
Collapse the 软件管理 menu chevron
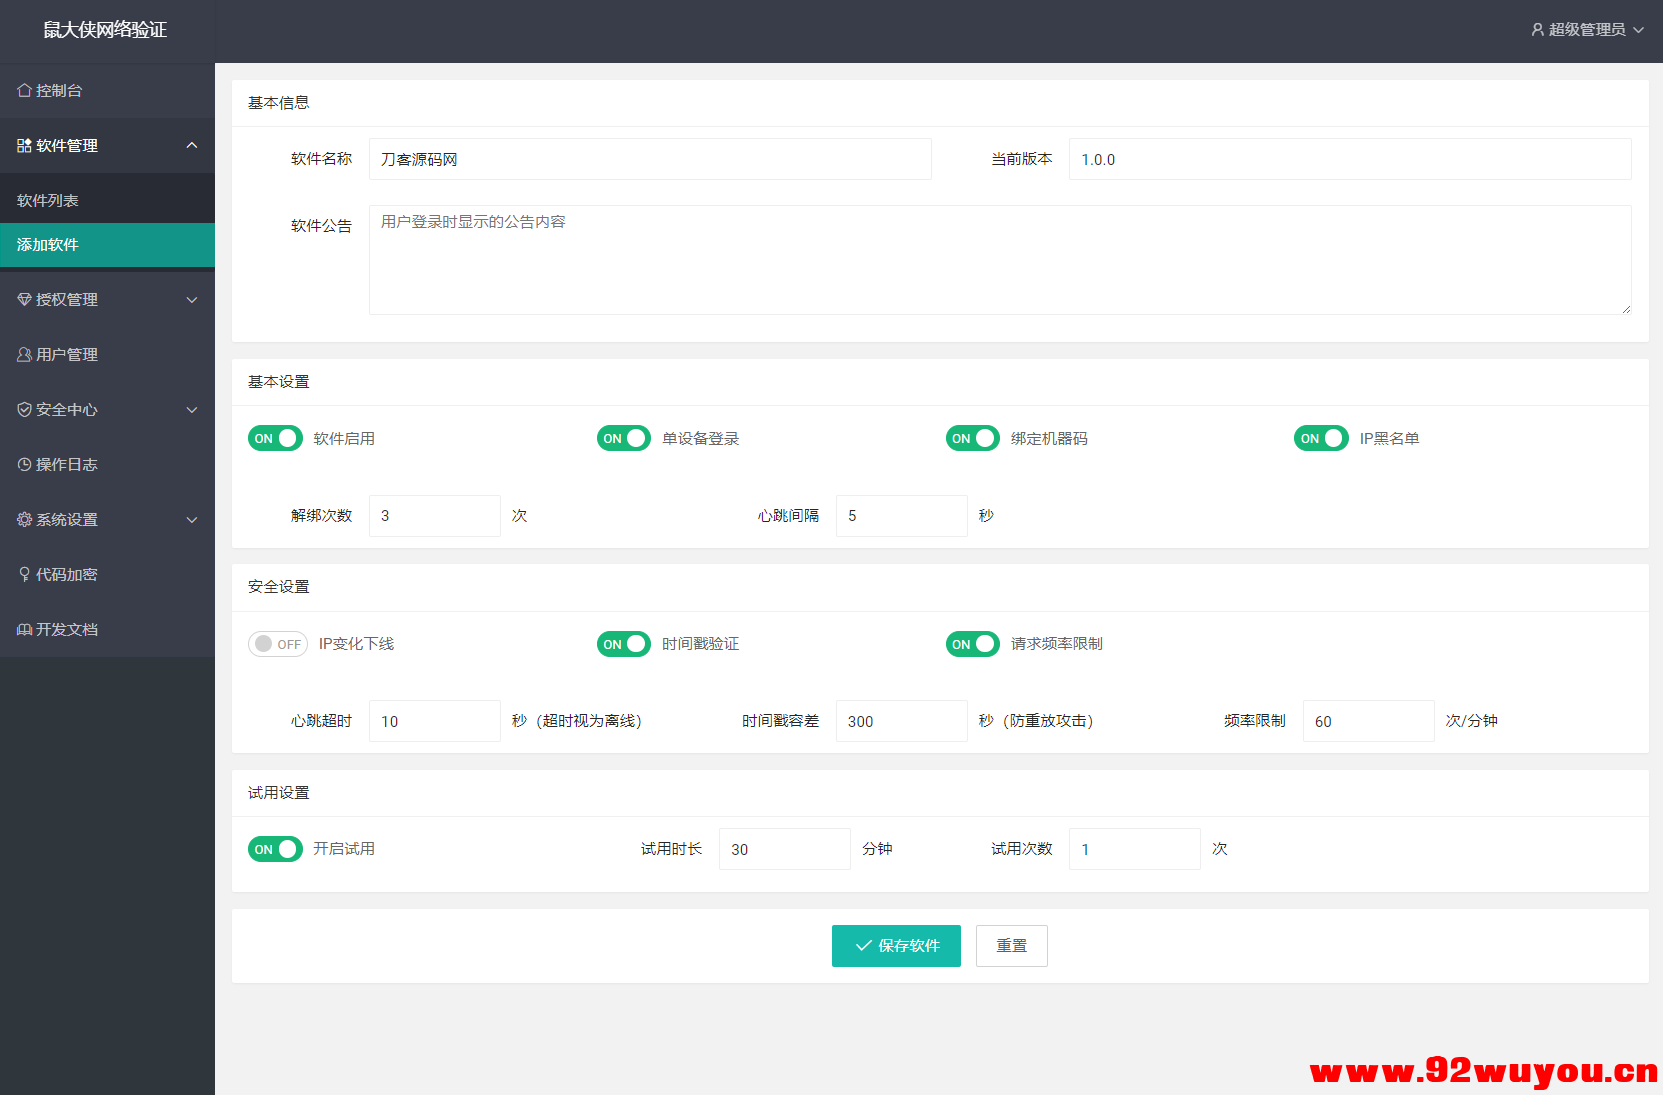(x=191, y=145)
